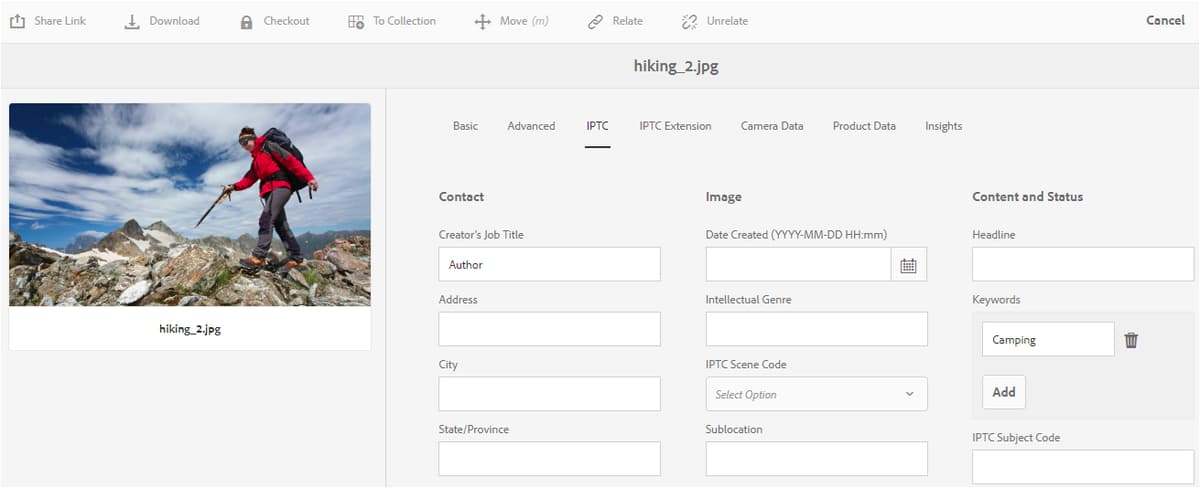Click the Share Link icon
1200x488 pixels.
click(x=17, y=21)
